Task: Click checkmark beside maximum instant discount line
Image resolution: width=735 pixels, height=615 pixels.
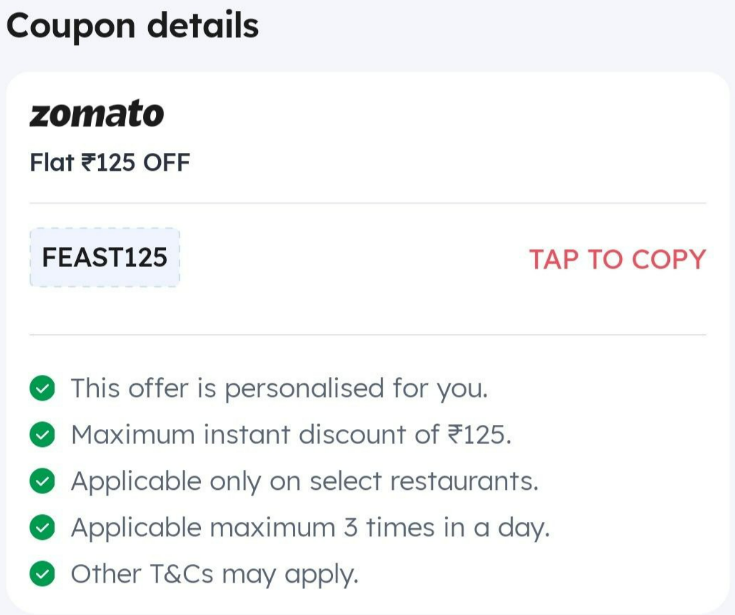Action: point(42,435)
